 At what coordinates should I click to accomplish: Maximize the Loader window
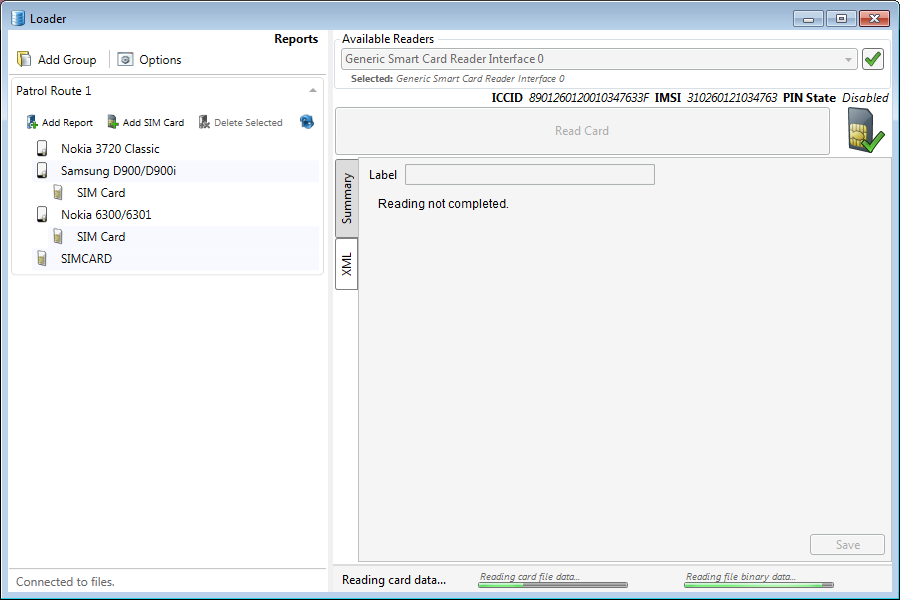tap(841, 19)
